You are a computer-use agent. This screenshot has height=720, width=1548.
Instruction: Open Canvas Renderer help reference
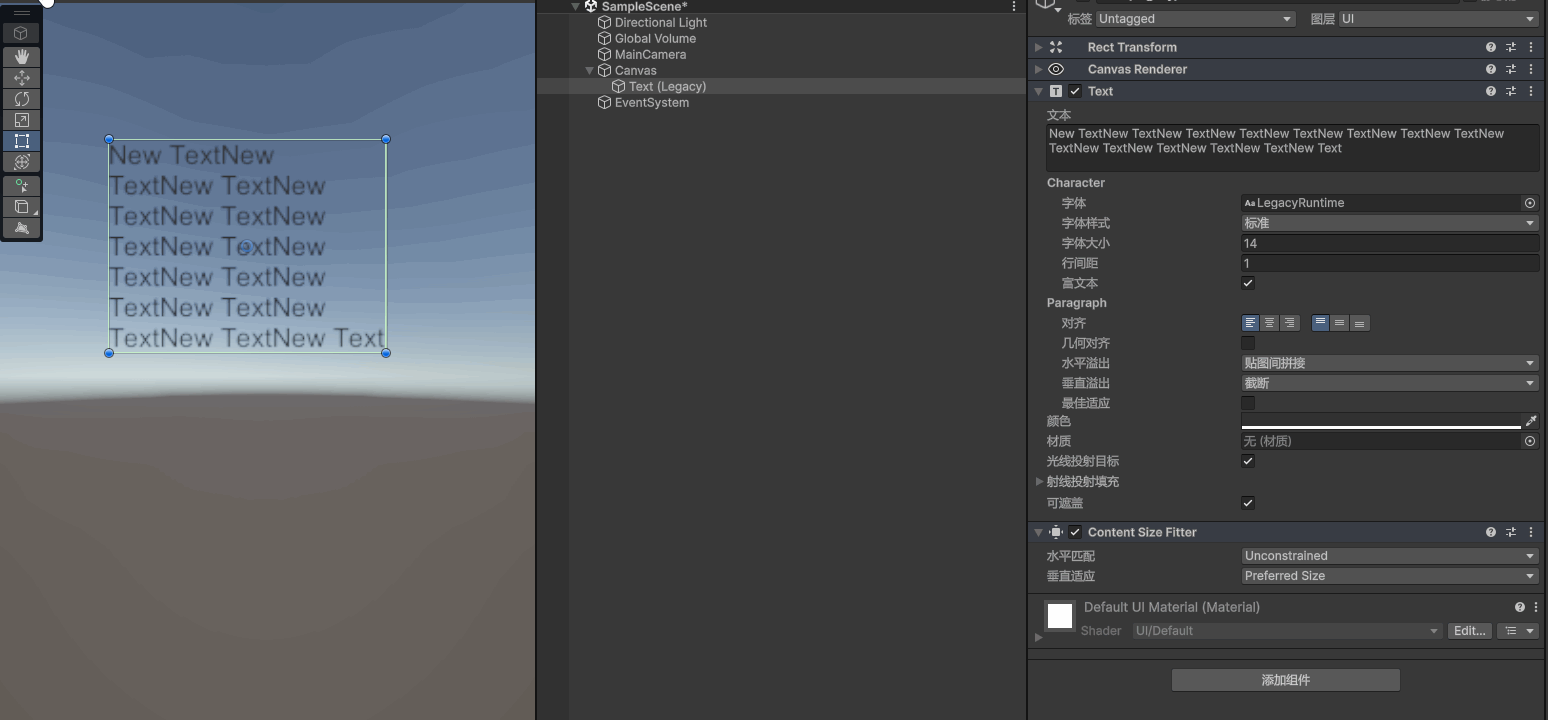[x=1491, y=69]
